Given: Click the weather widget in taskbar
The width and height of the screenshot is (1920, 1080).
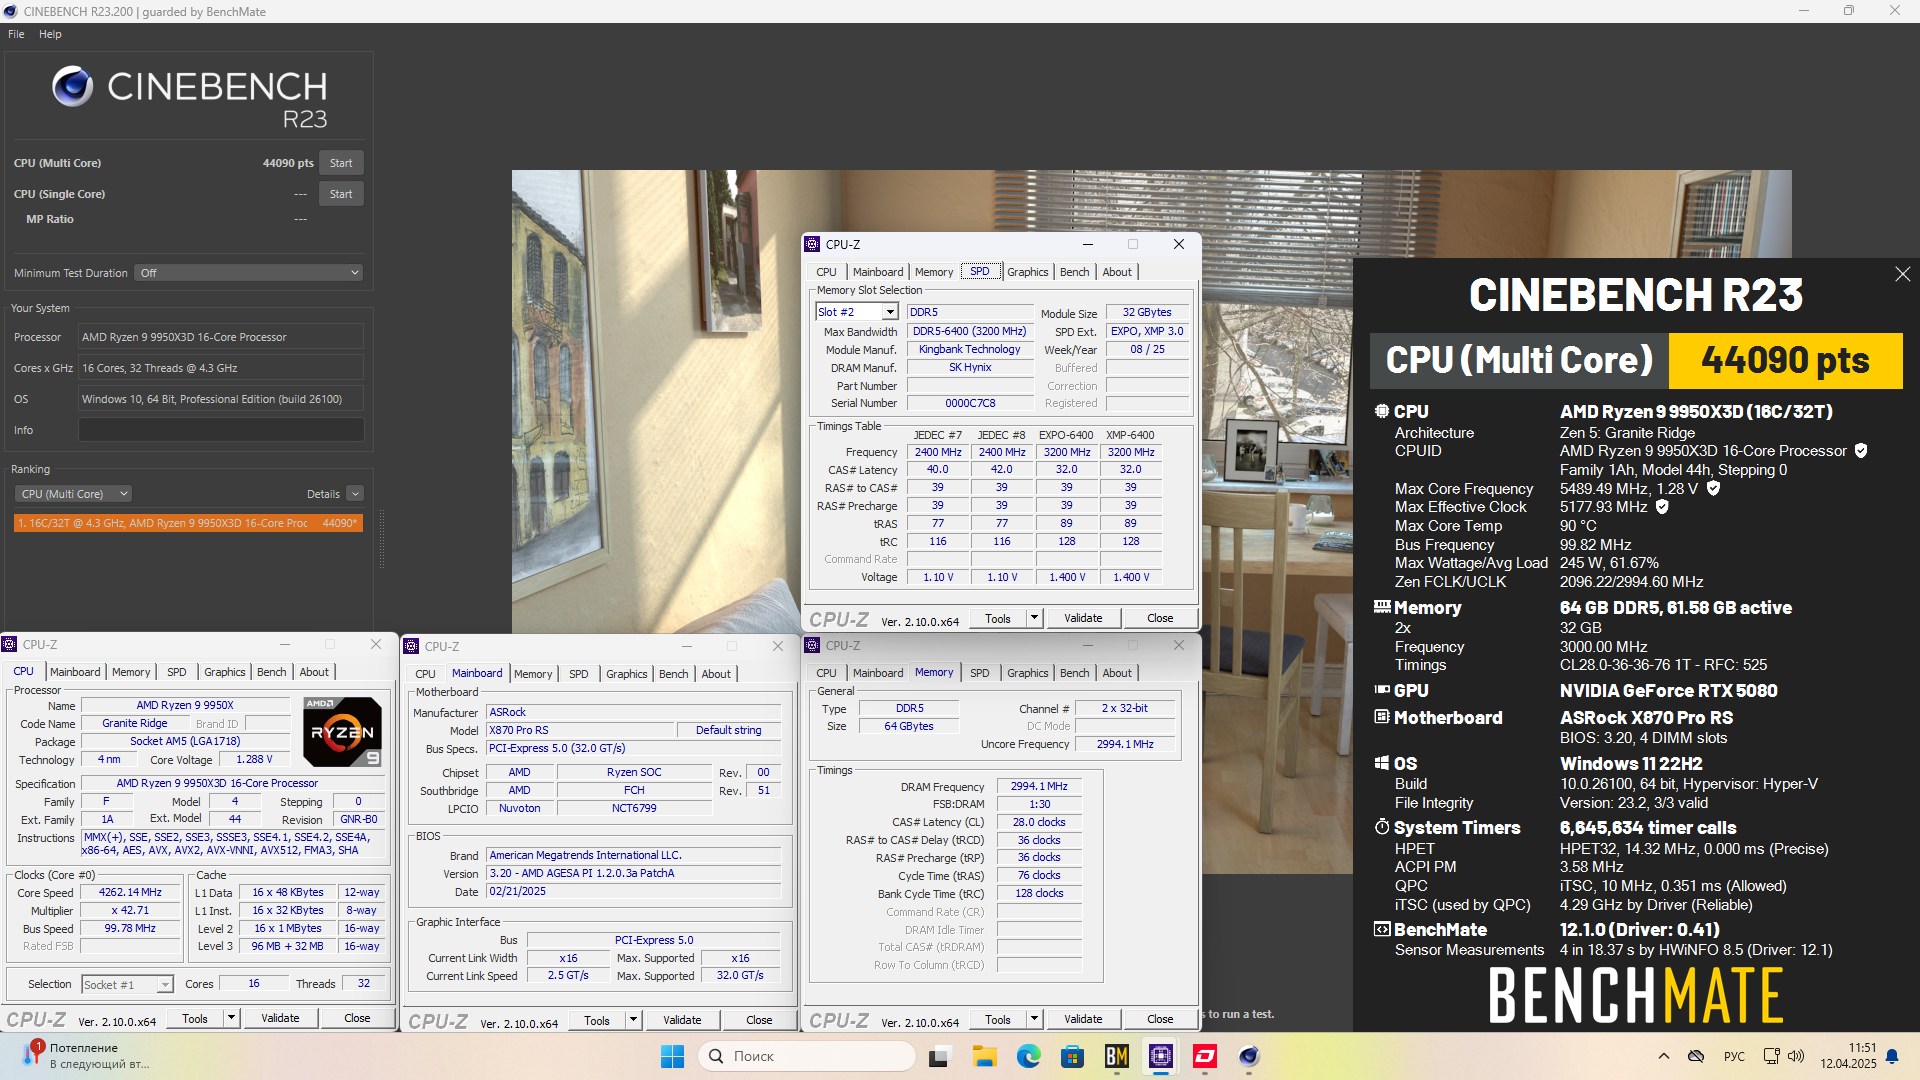Looking at the screenshot, I should pyautogui.click(x=85, y=1056).
